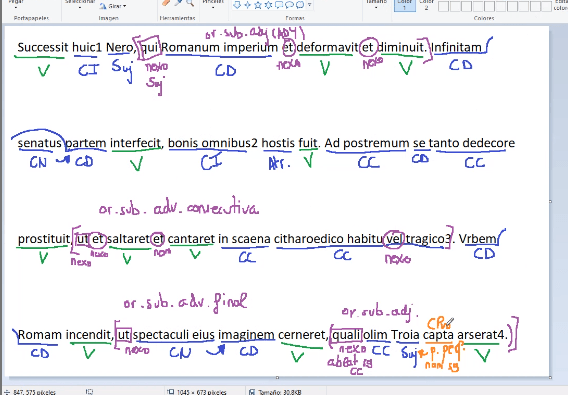Image resolution: width=568 pixels, height=395 pixels.
Task: Choose the rounded rectangular callout shape
Action: pos(279,5)
